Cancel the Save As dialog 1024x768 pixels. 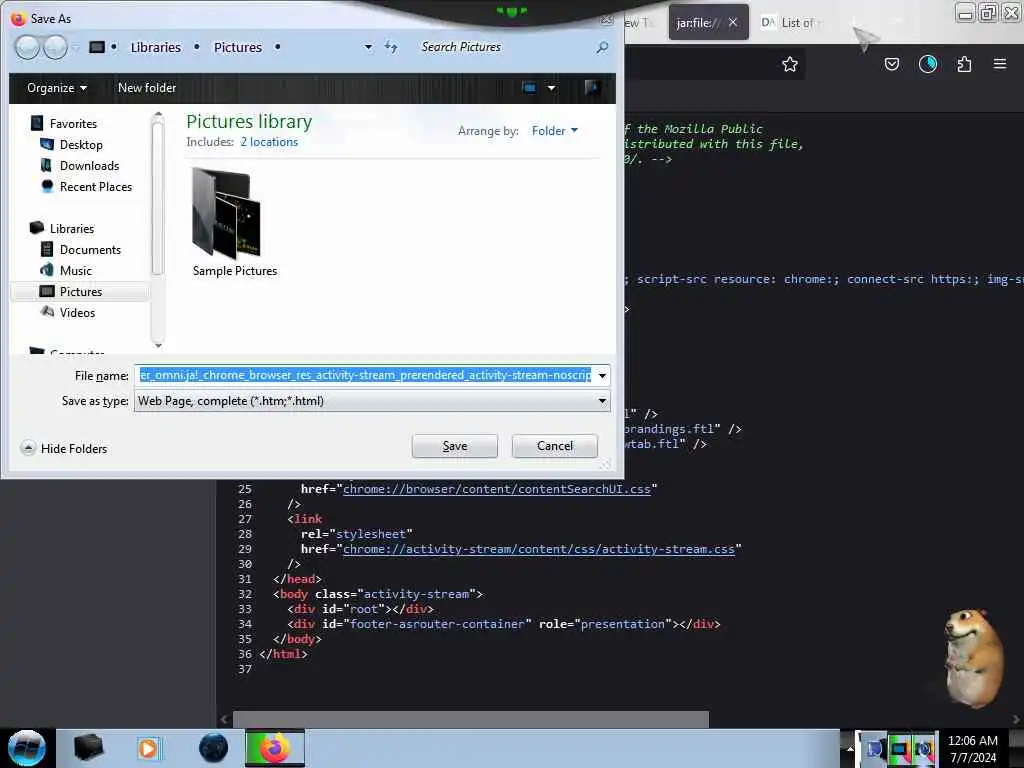[x=554, y=446]
